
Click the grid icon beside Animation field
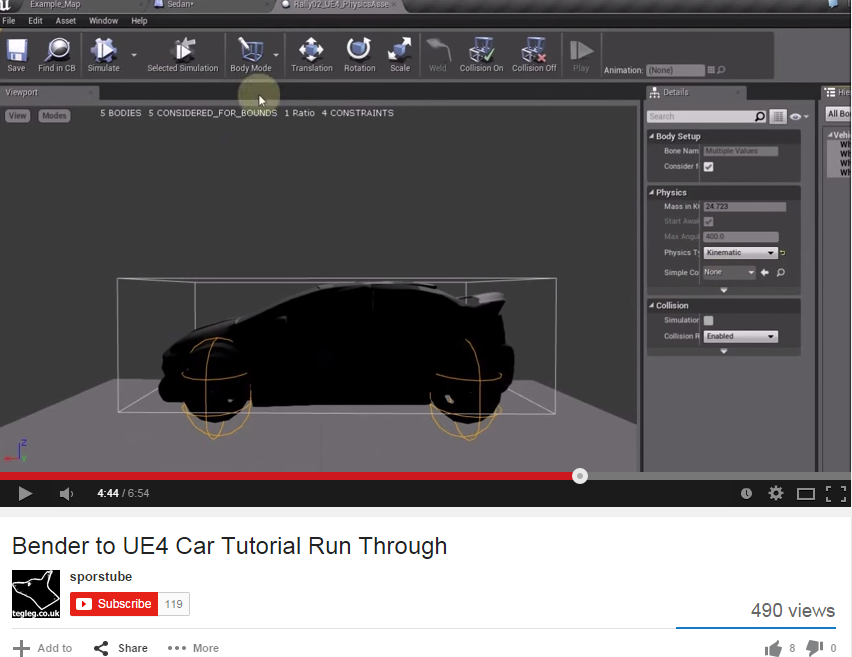point(711,70)
